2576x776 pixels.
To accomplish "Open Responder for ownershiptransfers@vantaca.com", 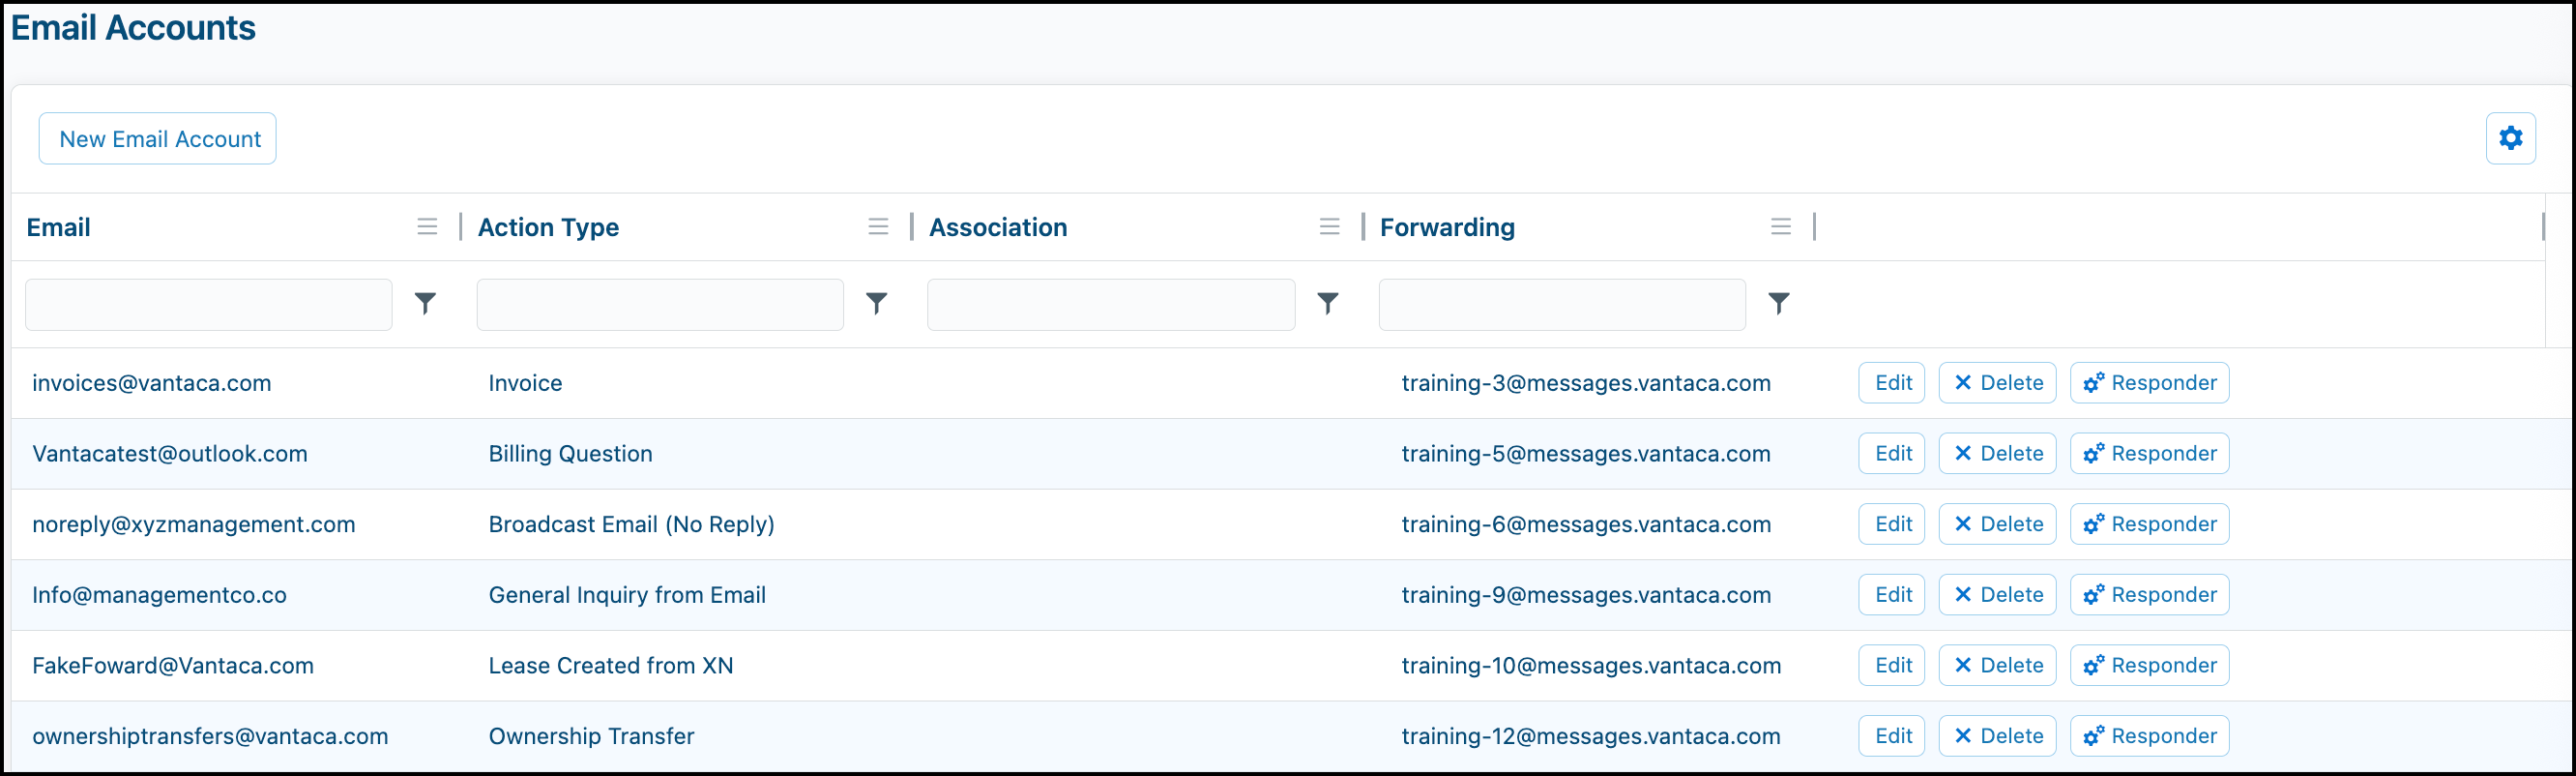I will [2149, 736].
